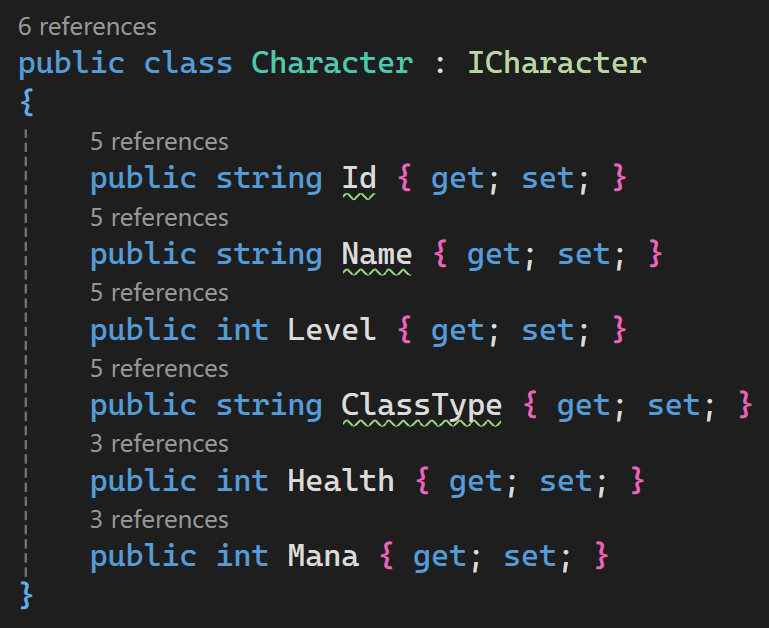
Task: Click the int type of Health property
Action: [242, 480]
